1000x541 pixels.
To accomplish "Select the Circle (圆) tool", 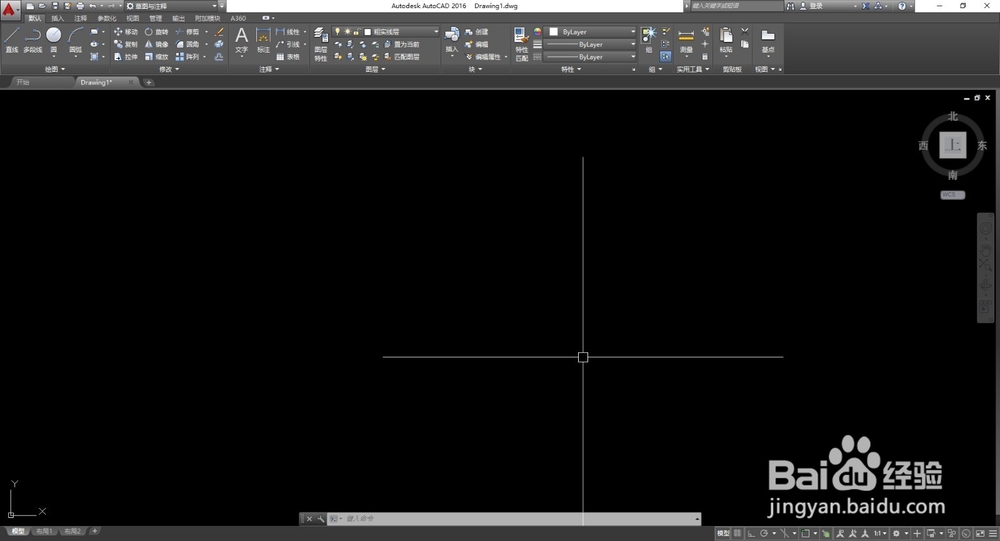I will coord(54,40).
